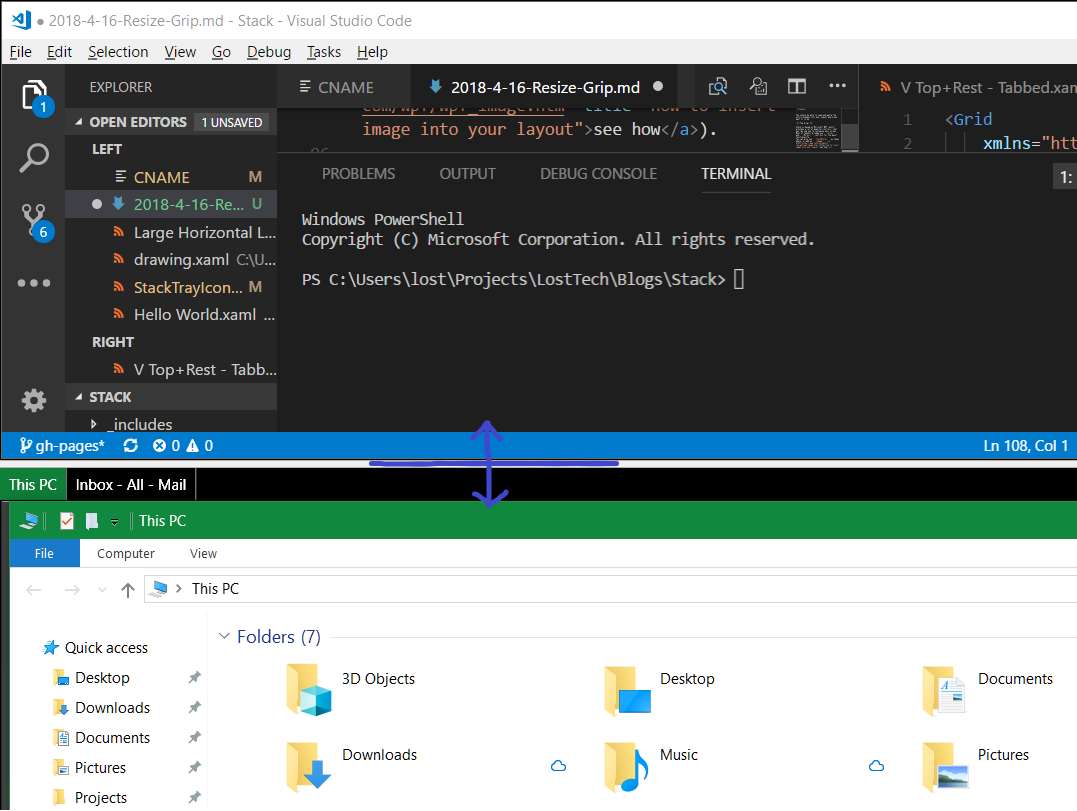The height and width of the screenshot is (811, 1077).
Task: Click the errors count icon in status bar
Action: coord(159,446)
